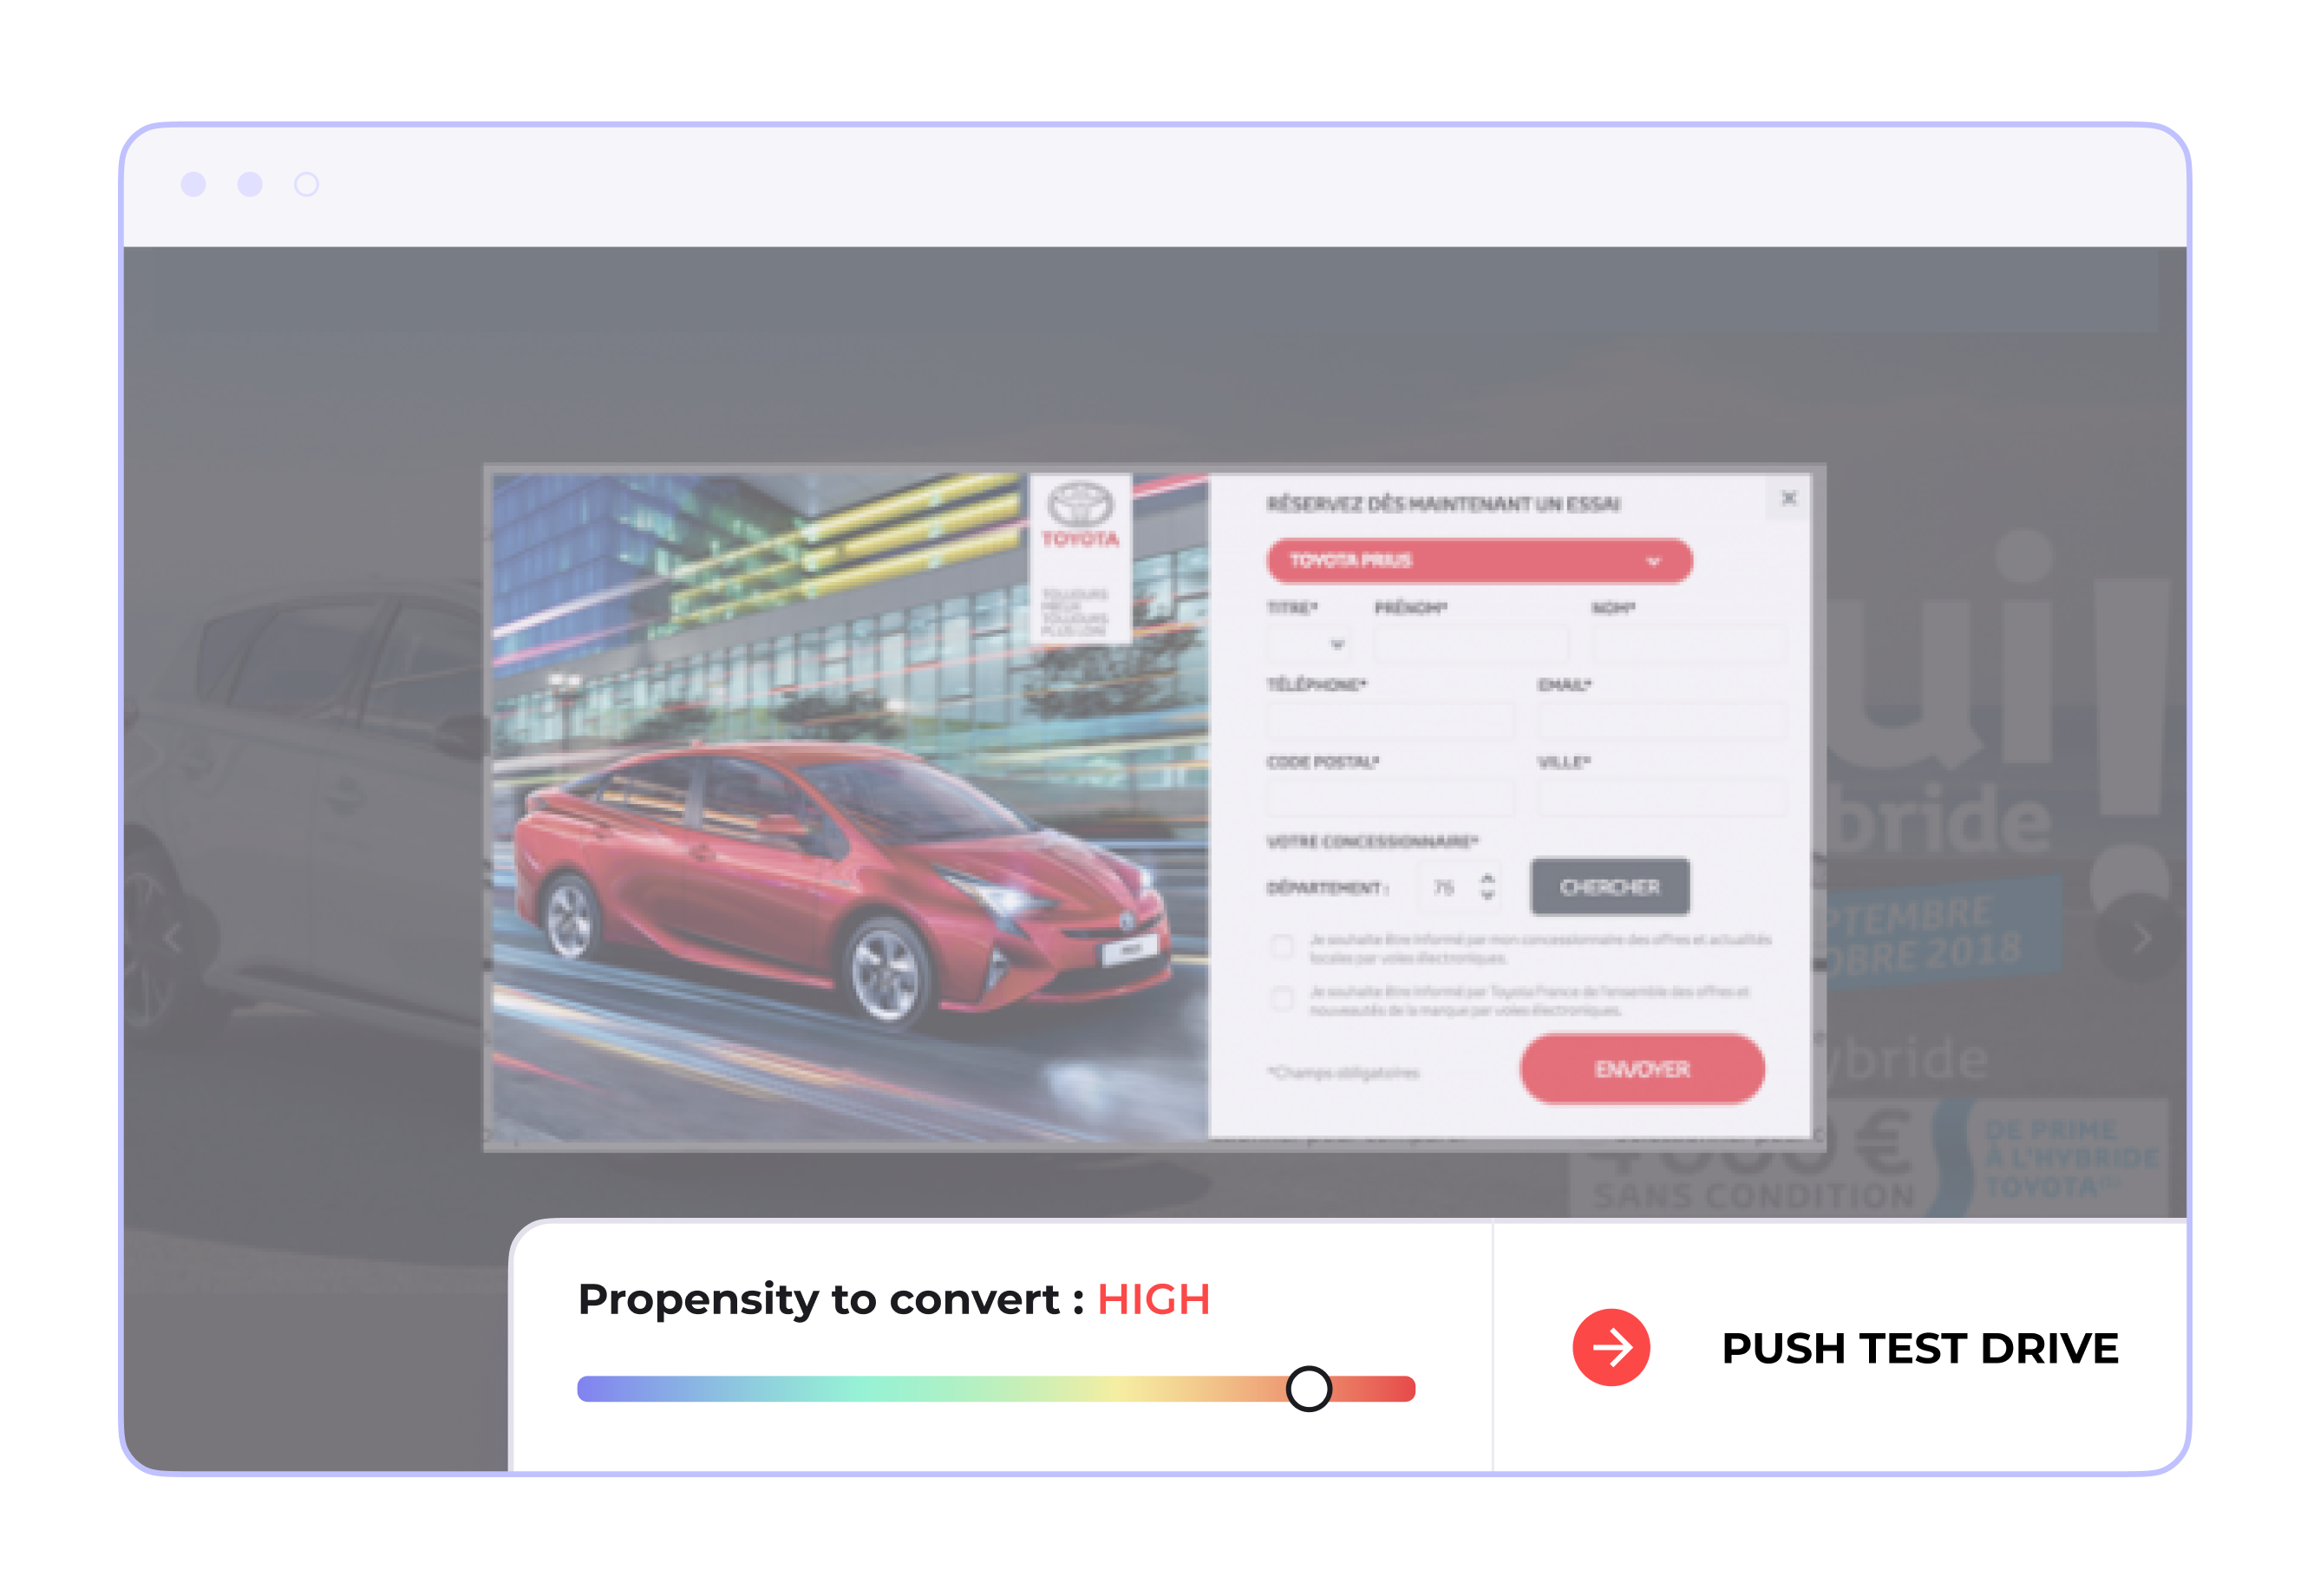
Task: Check the Toyota France offers checkbox
Action: (1282, 998)
